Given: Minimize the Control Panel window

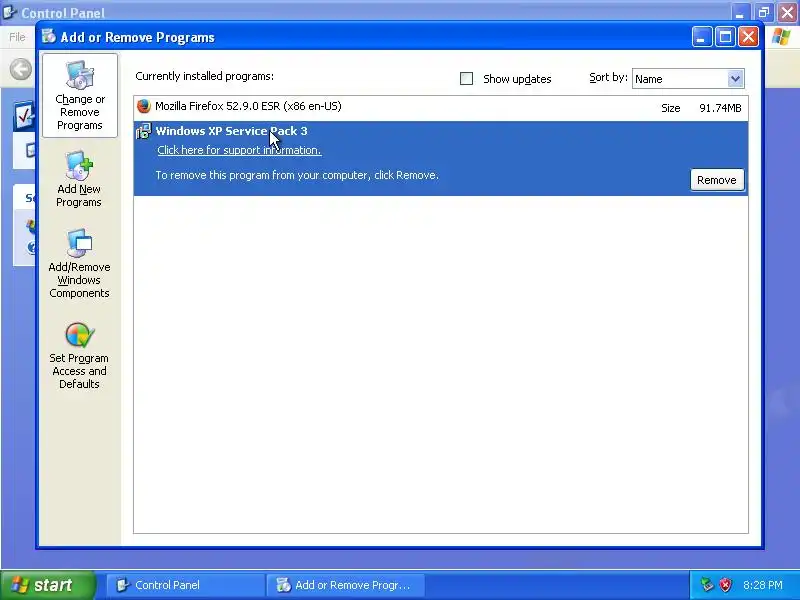Looking at the screenshot, I should pos(740,12).
